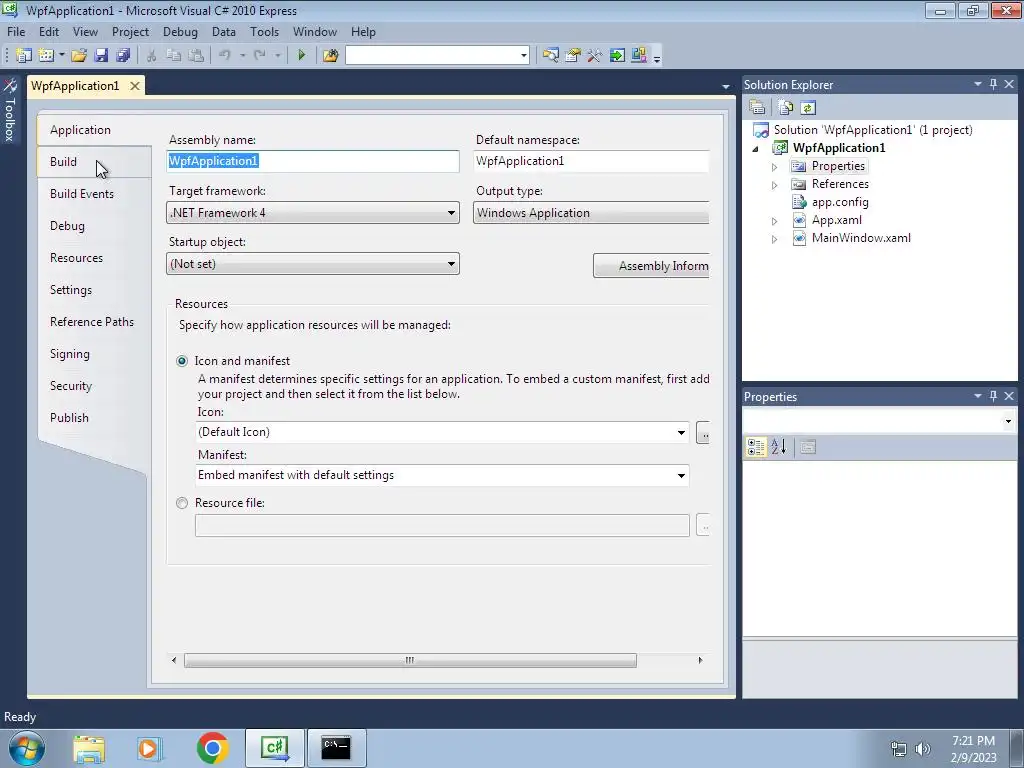1024x768 pixels.
Task: Collapse the WpfApplication1 project node
Action: (x=756, y=149)
